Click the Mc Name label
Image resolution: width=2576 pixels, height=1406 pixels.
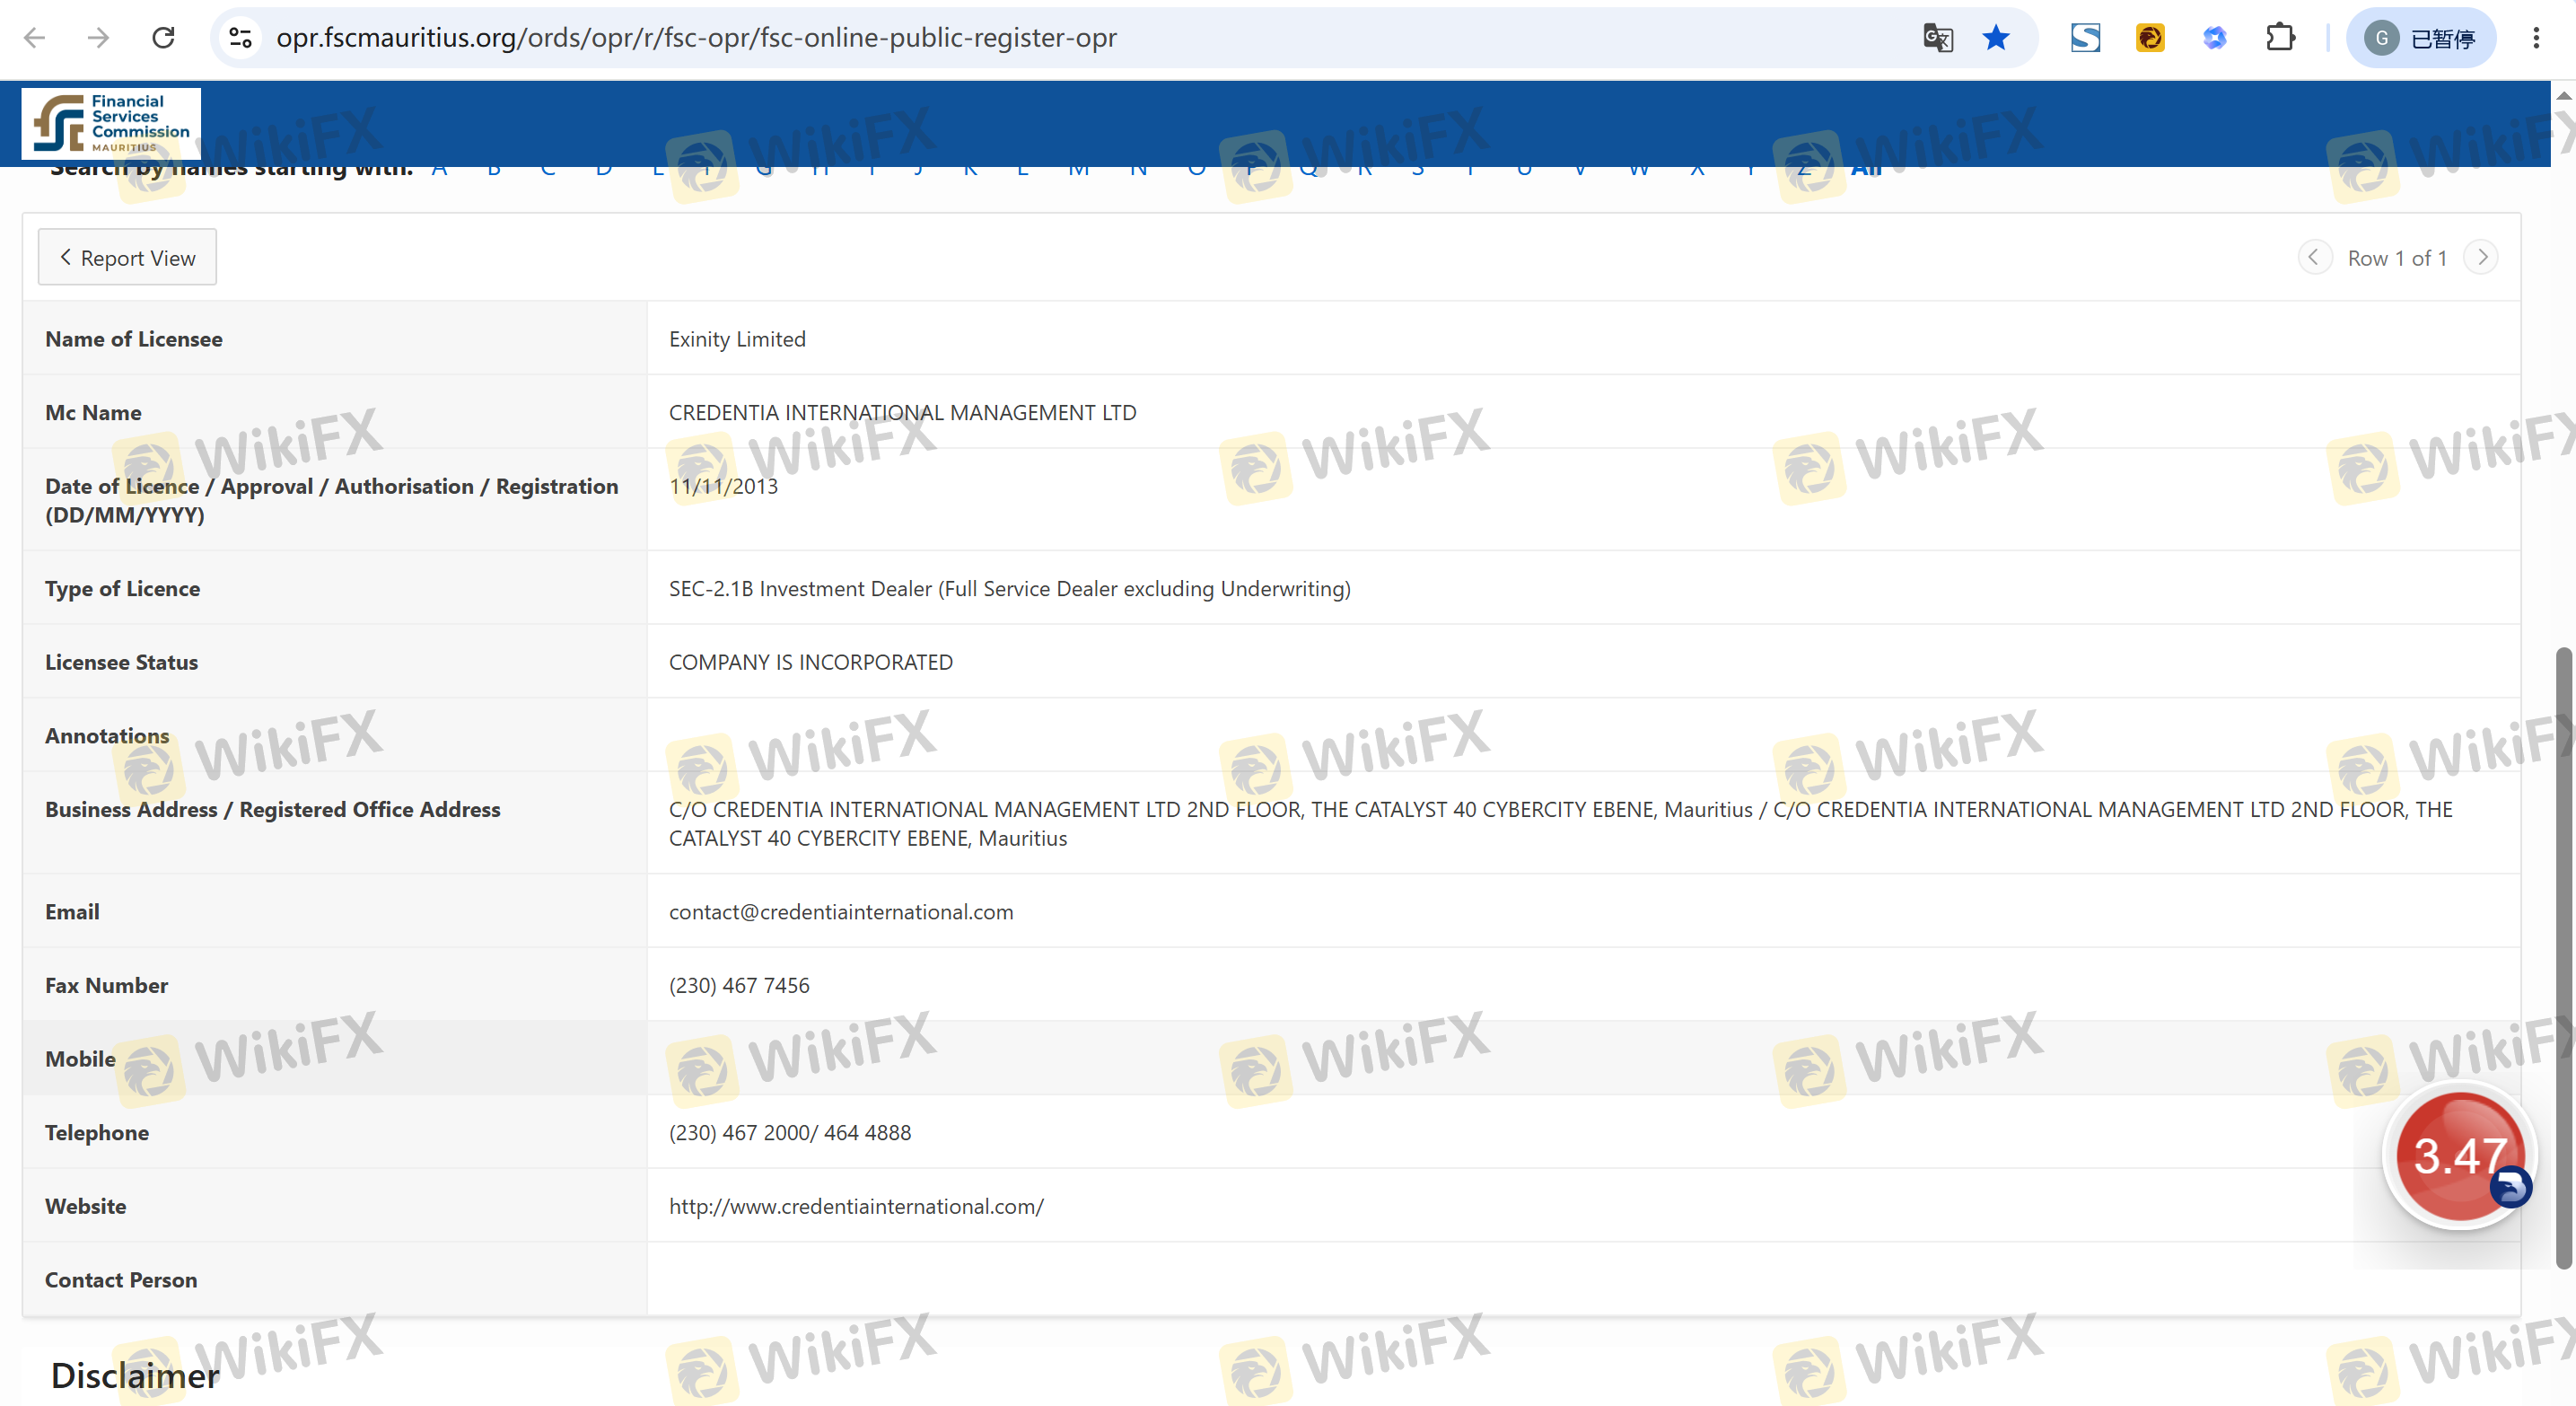click(x=93, y=413)
